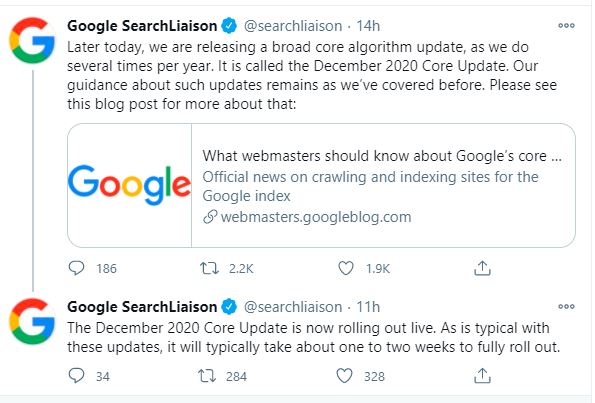
Task: Click @searchliaison handle in the first tweet
Action: (x=293, y=26)
